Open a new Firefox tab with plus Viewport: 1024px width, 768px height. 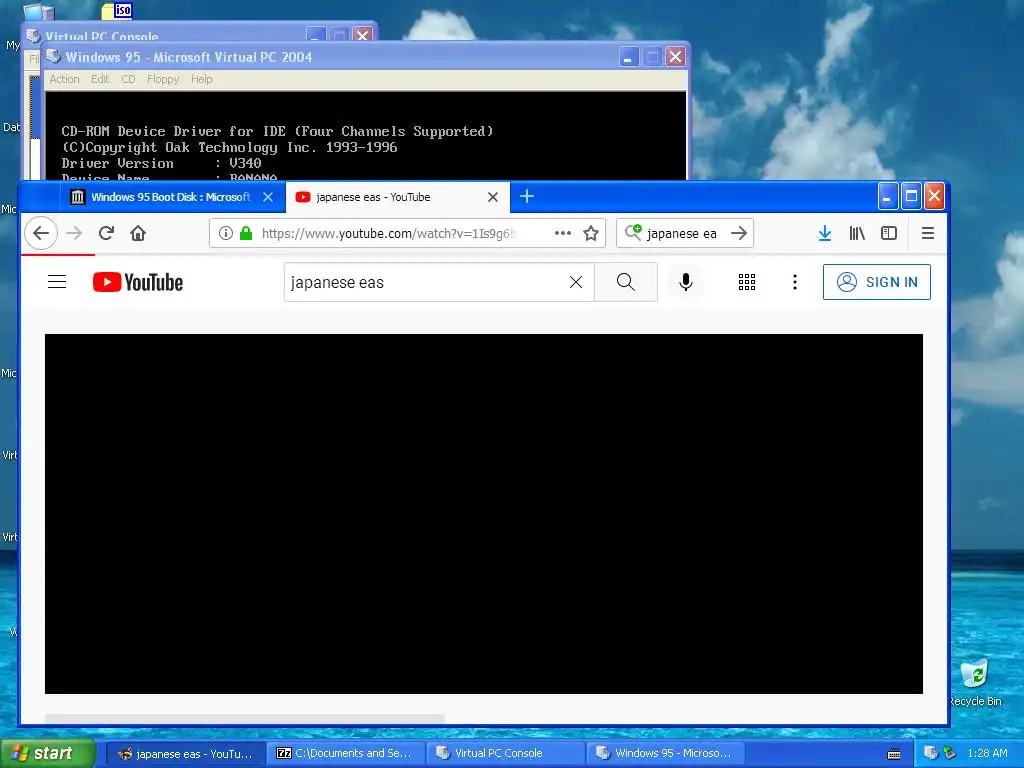point(527,196)
